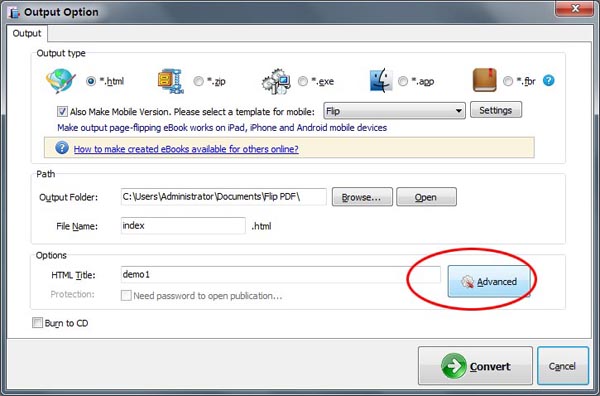
Task: Browse for an output folder
Action: point(362,197)
